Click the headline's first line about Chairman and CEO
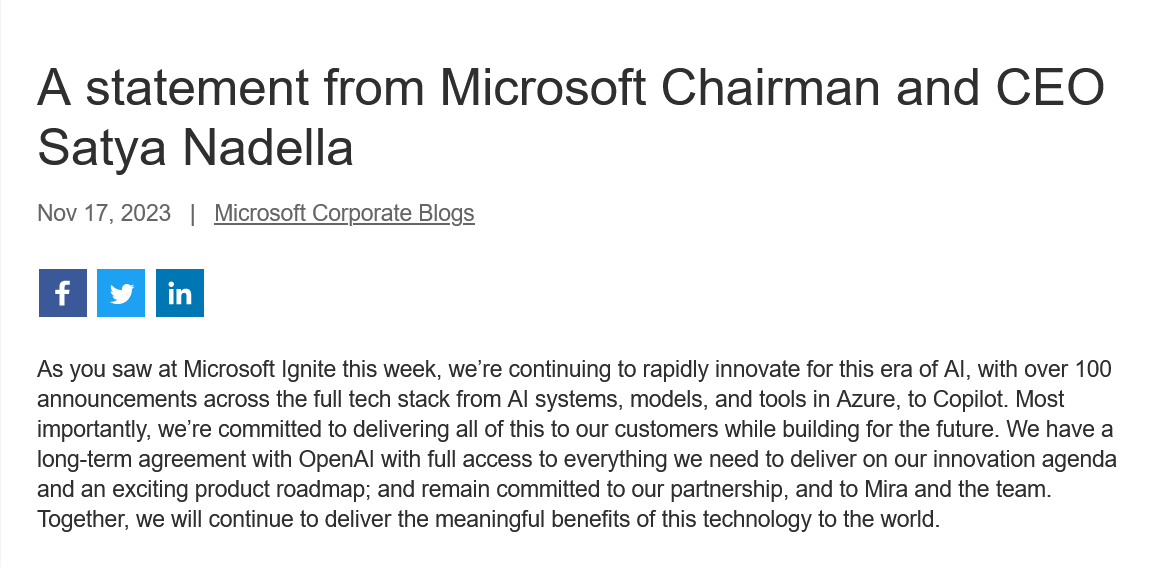This screenshot has width=1164, height=567. point(571,87)
